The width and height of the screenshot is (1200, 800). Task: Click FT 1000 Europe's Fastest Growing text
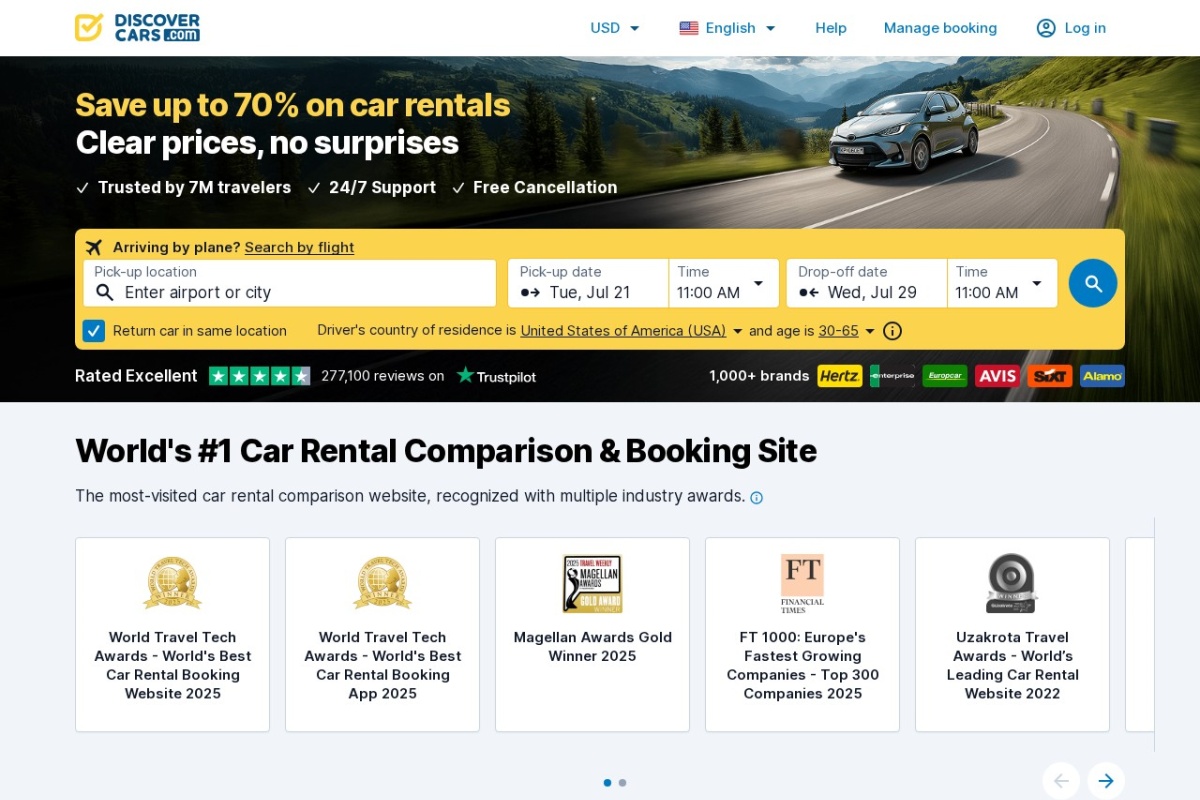(x=802, y=665)
